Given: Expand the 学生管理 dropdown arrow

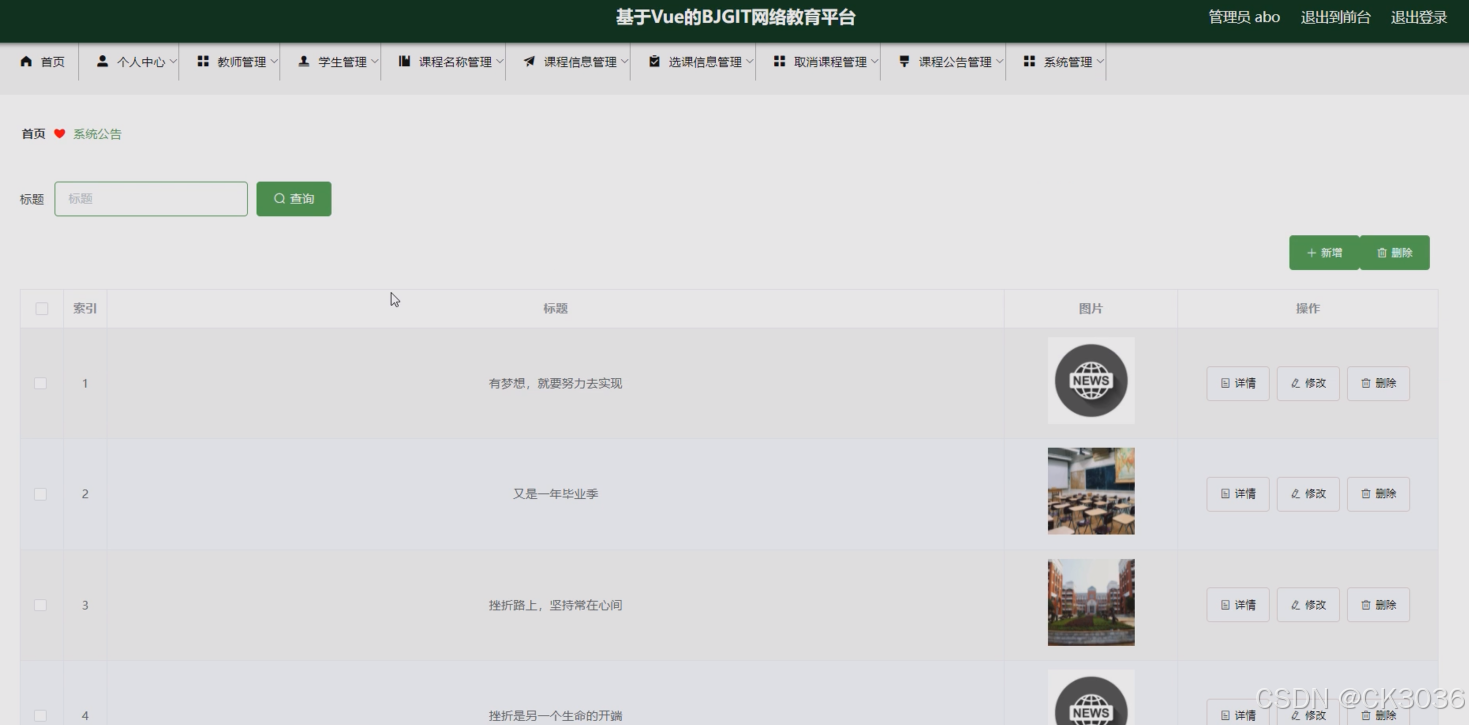Looking at the screenshot, I should [375, 61].
